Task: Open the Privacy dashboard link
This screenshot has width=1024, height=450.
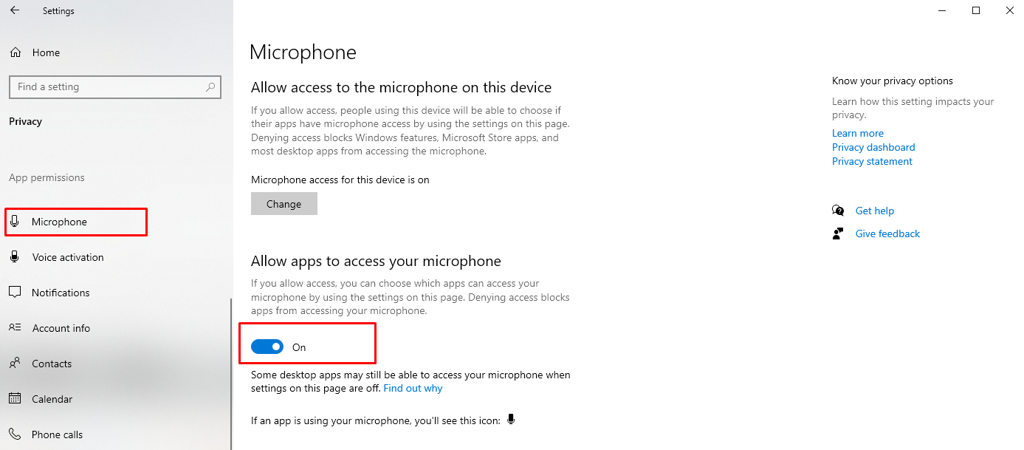Action: 873,147
